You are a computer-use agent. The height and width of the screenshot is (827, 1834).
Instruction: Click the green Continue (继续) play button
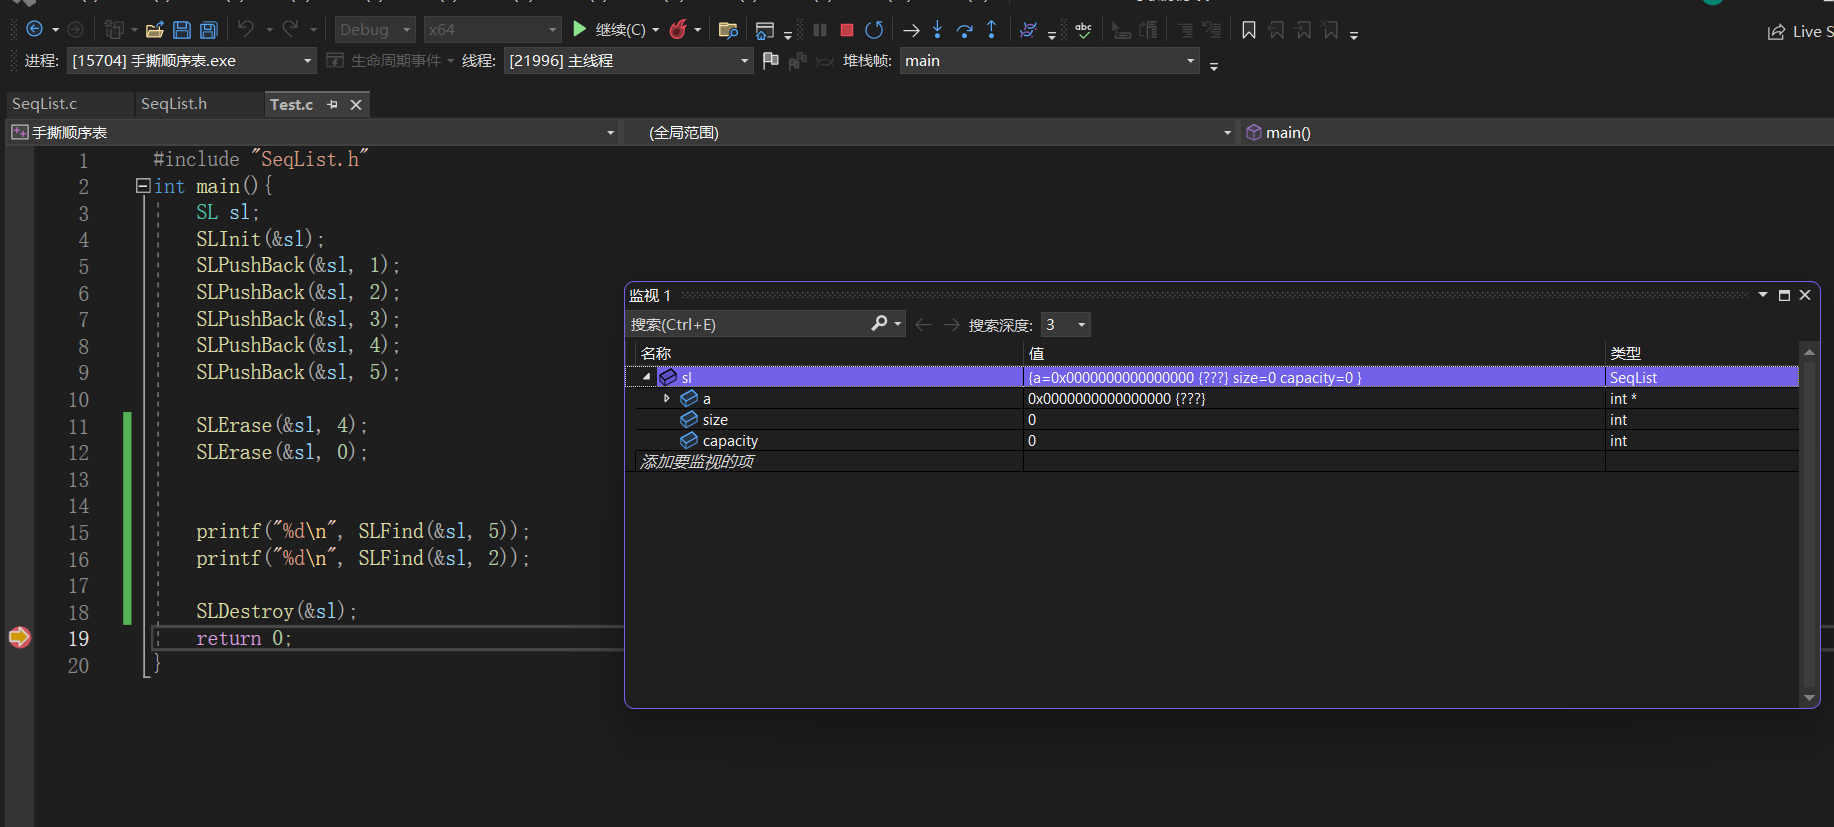tap(579, 29)
